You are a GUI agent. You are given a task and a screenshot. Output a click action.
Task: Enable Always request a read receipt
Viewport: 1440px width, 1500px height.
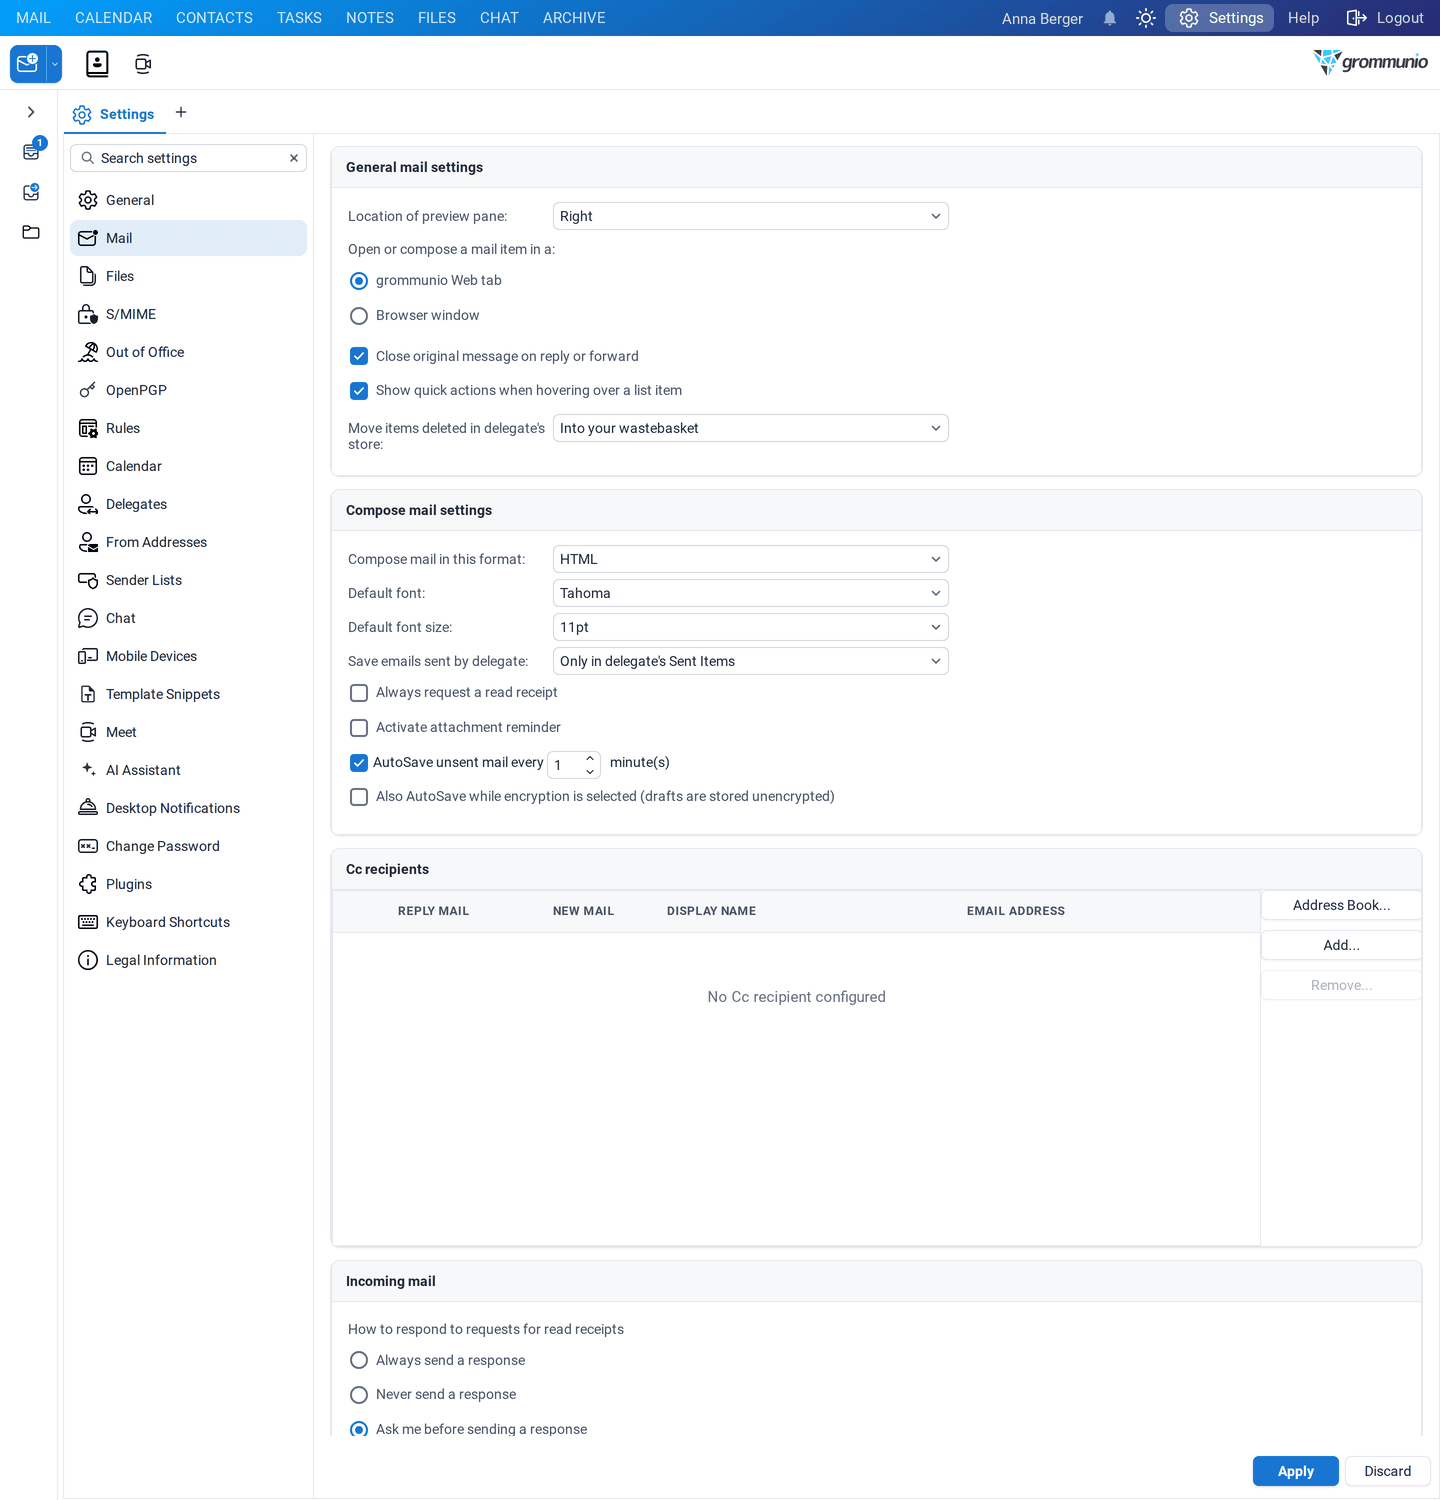(x=359, y=693)
